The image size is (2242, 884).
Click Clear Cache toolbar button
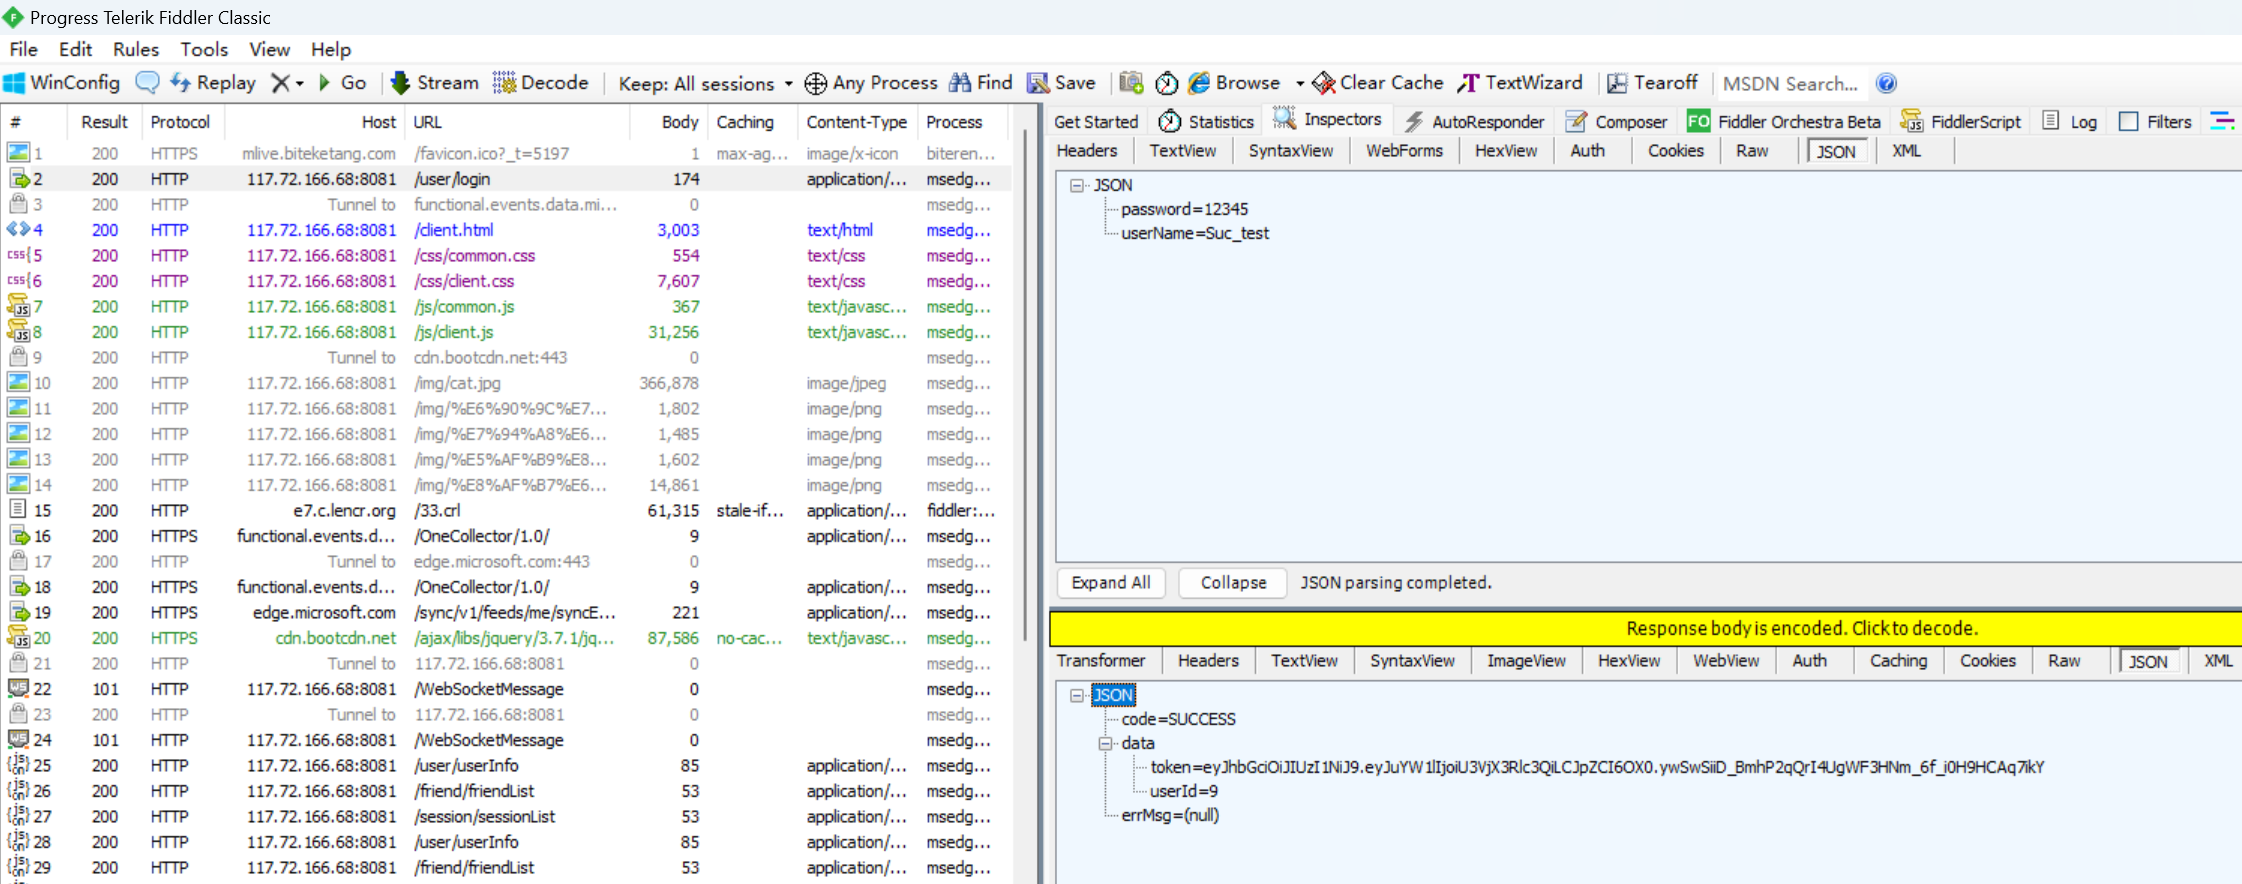pyautogui.click(x=1378, y=83)
